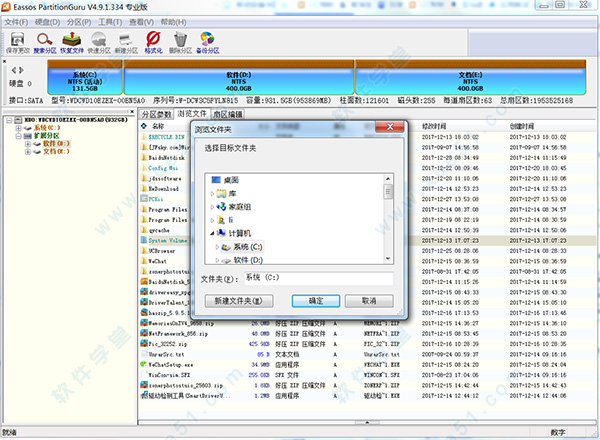This screenshot has width=600, height=440.
Task: Select 扩展分区 in the disk tree
Action: tap(47, 136)
